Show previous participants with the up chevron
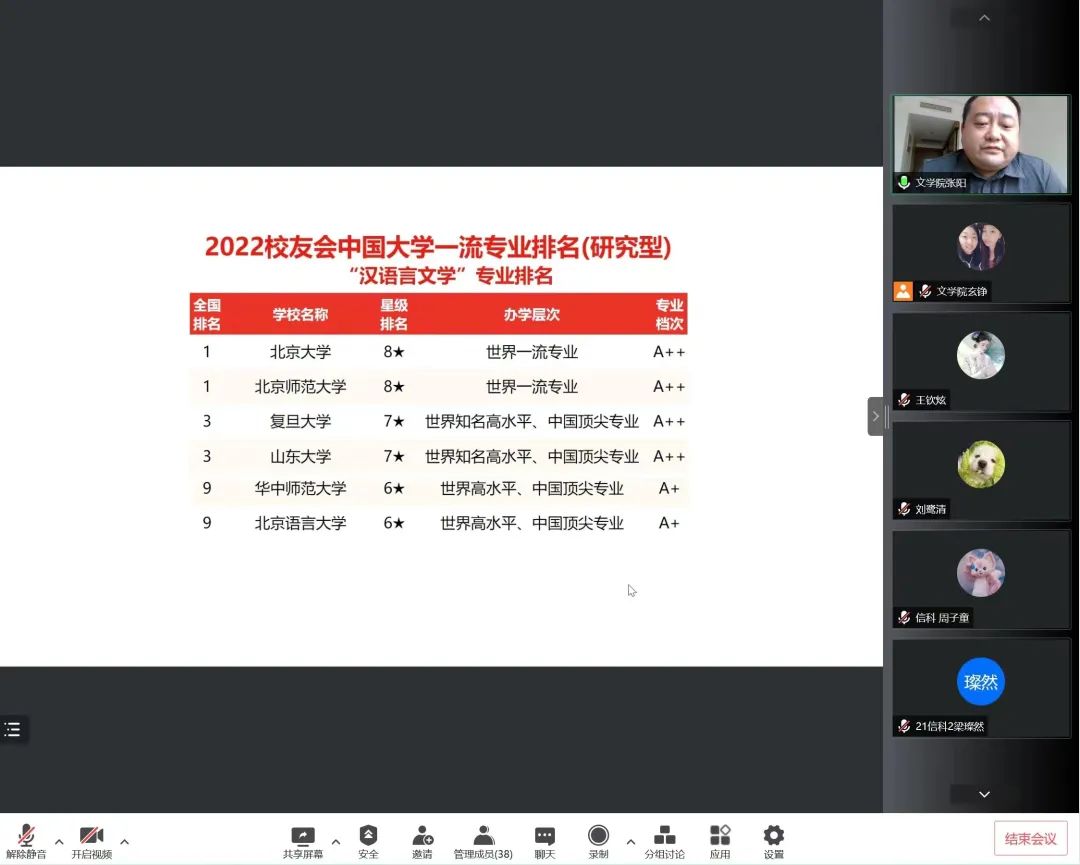 coord(984,18)
